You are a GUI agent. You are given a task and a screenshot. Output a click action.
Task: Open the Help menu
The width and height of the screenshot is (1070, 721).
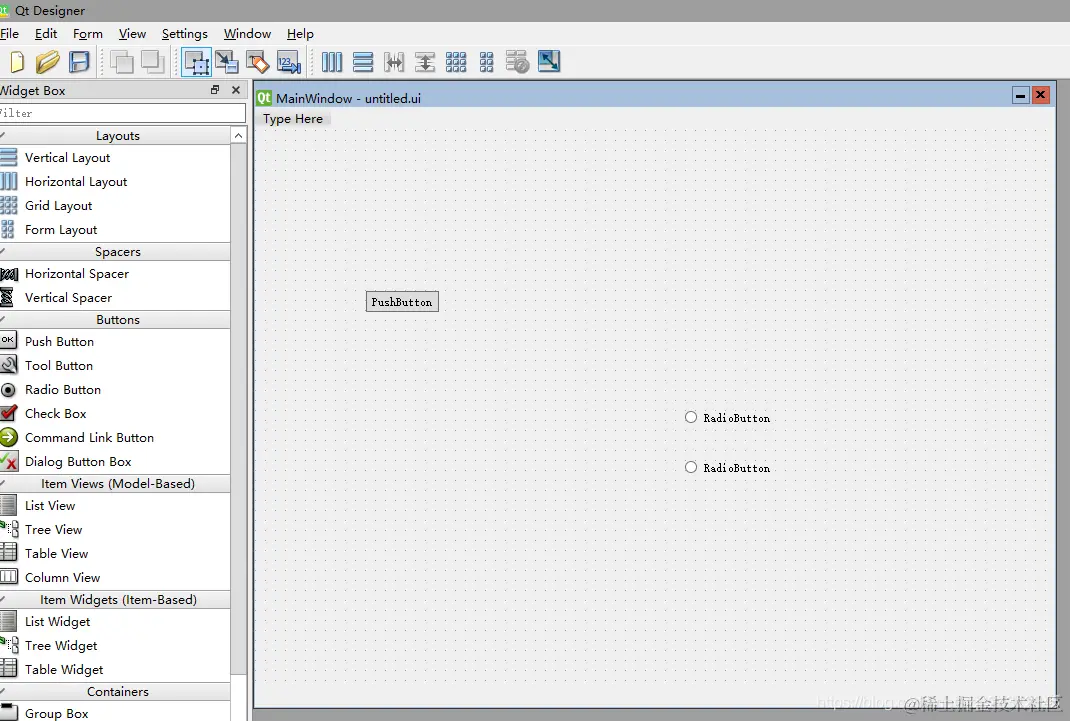pyautogui.click(x=300, y=33)
